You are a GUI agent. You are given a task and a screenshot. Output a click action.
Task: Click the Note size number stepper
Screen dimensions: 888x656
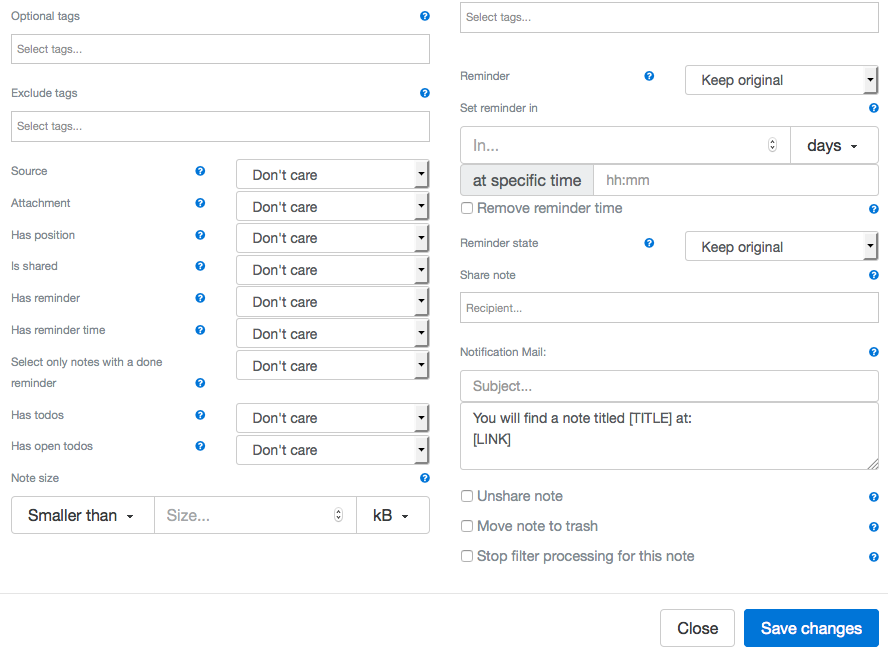click(338, 516)
